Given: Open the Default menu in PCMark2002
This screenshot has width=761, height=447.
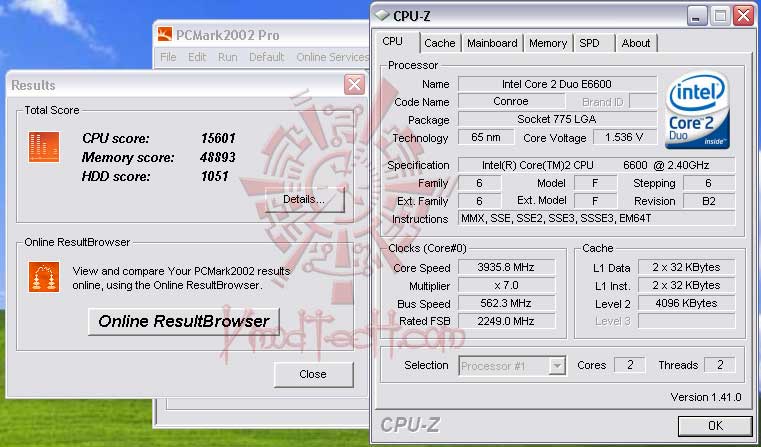Looking at the screenshot, I should 266,57.
